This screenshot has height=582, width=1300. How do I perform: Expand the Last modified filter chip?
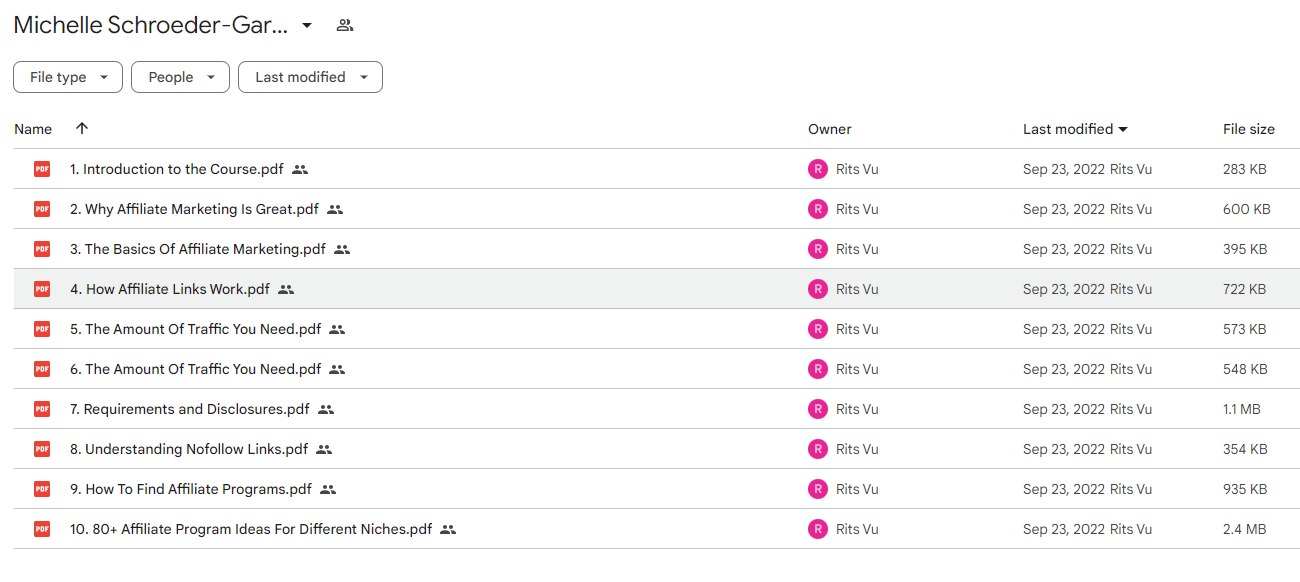point(310,77)
